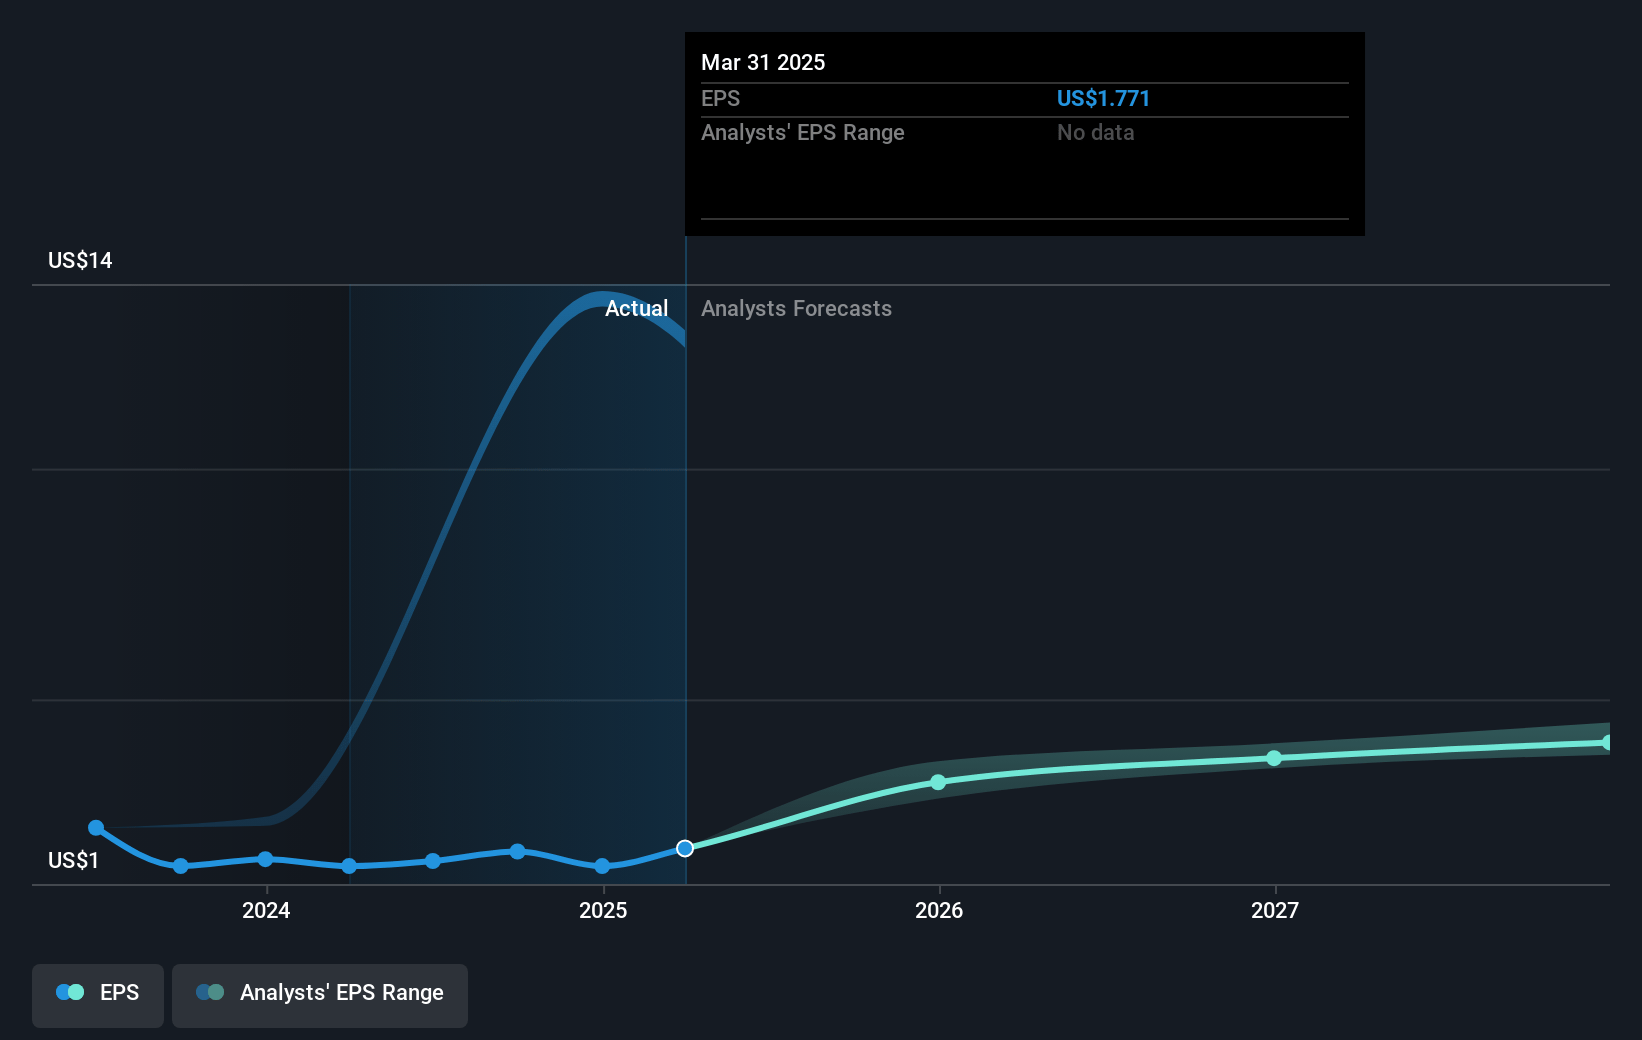This screenshot has height=1040, width=1642.
Task: Toggle the EPS legend series
Action: pos(98,995)
